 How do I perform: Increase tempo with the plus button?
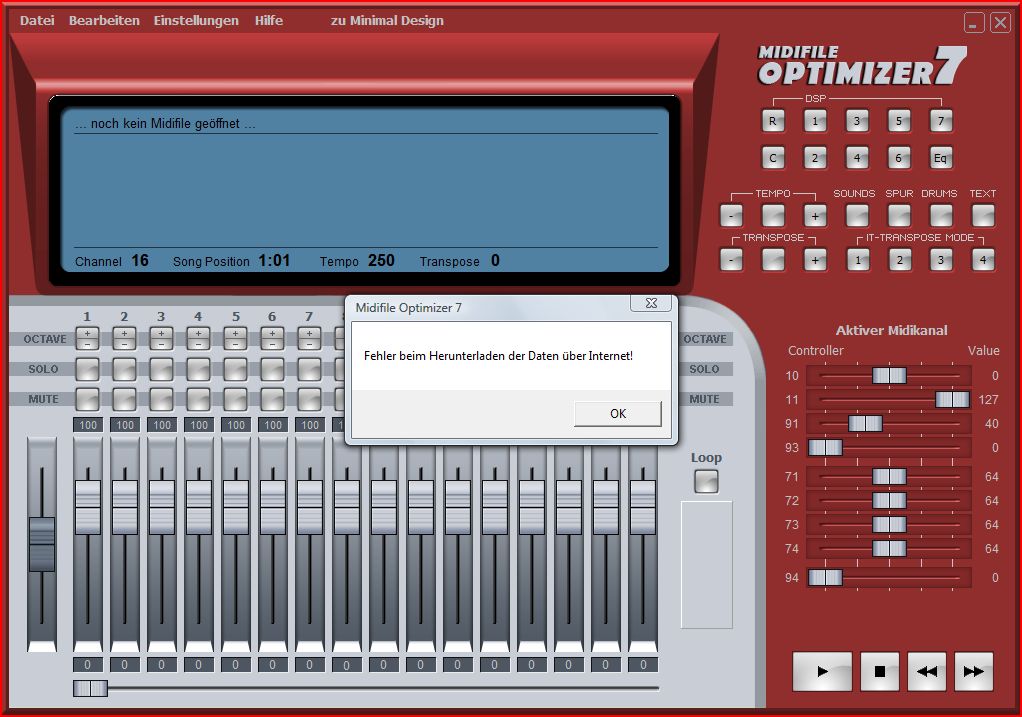(x=815, y=216)
